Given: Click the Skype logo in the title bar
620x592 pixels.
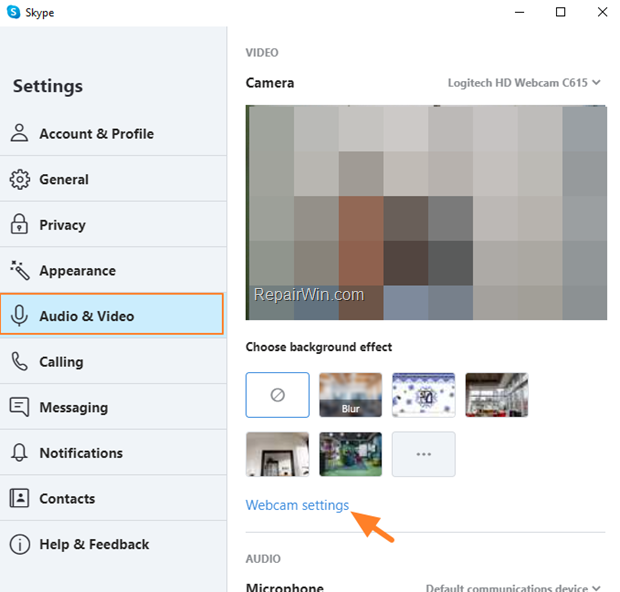Looking at the screenshot, I should click(13, 12).
